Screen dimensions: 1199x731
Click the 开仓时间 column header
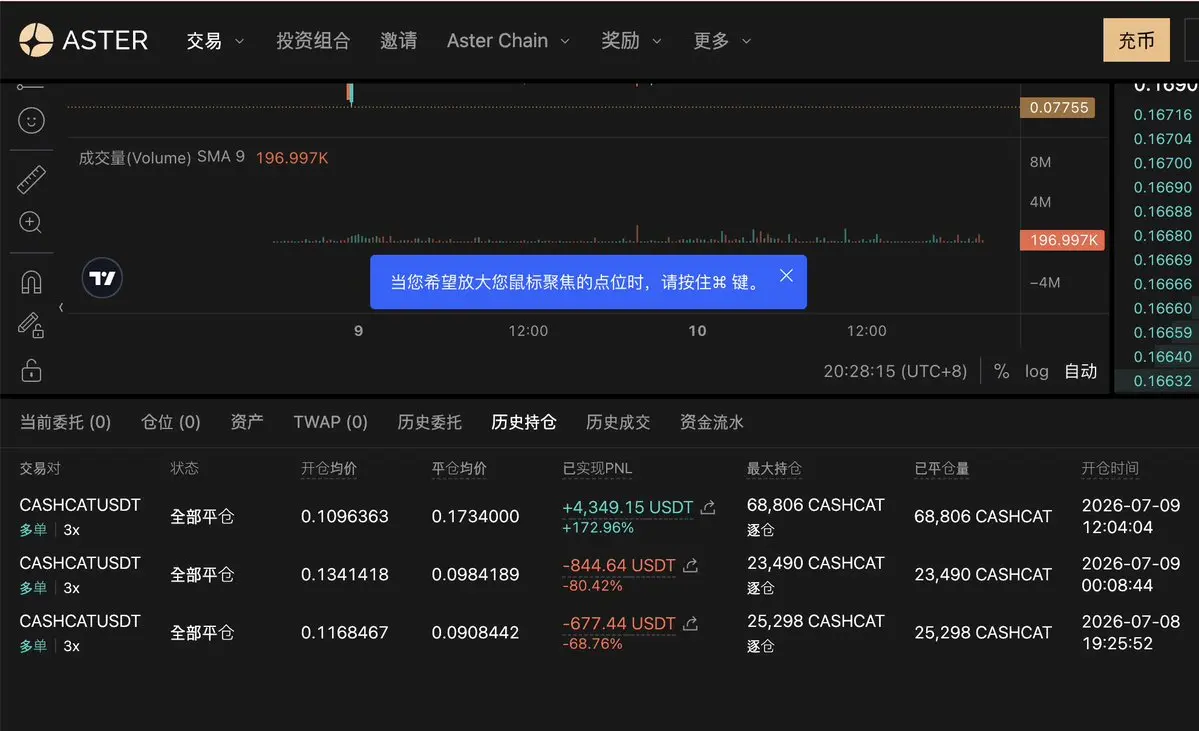1110,468
